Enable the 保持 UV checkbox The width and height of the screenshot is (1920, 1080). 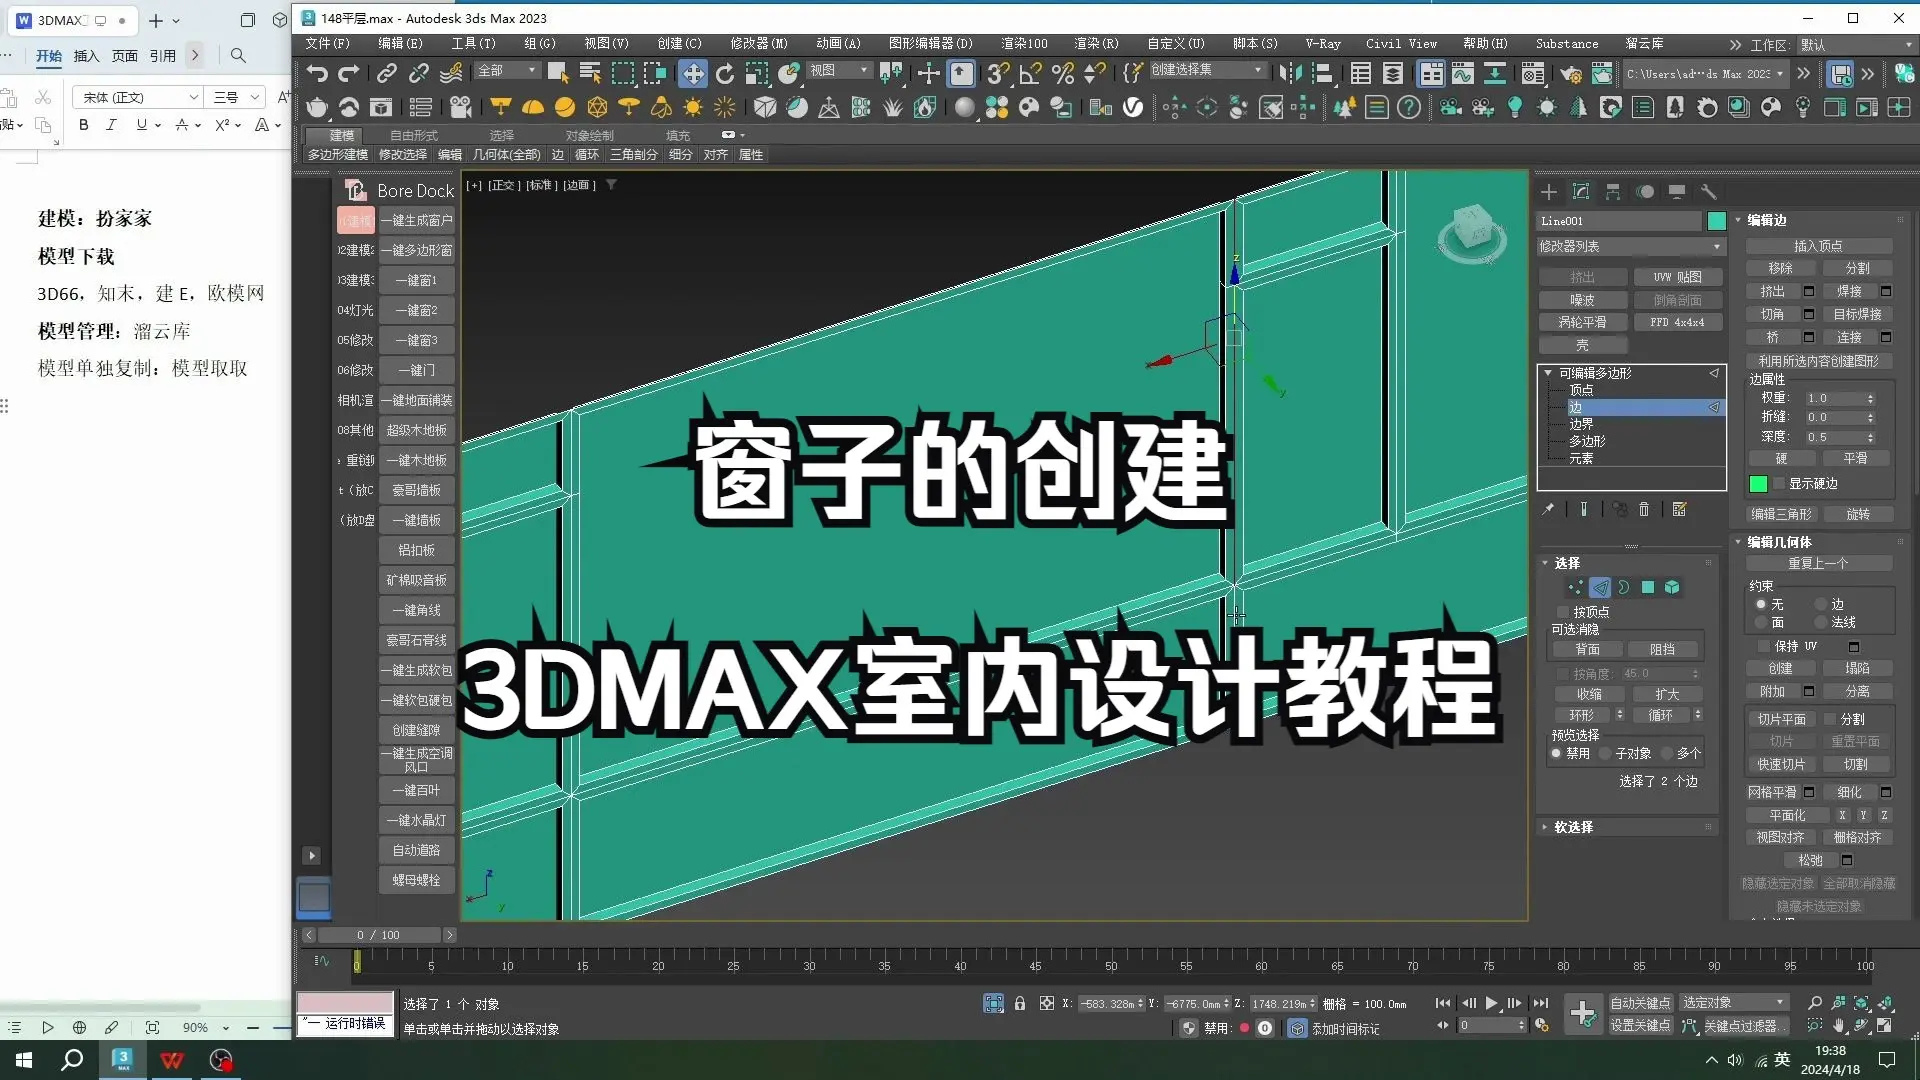[1763, 647]
